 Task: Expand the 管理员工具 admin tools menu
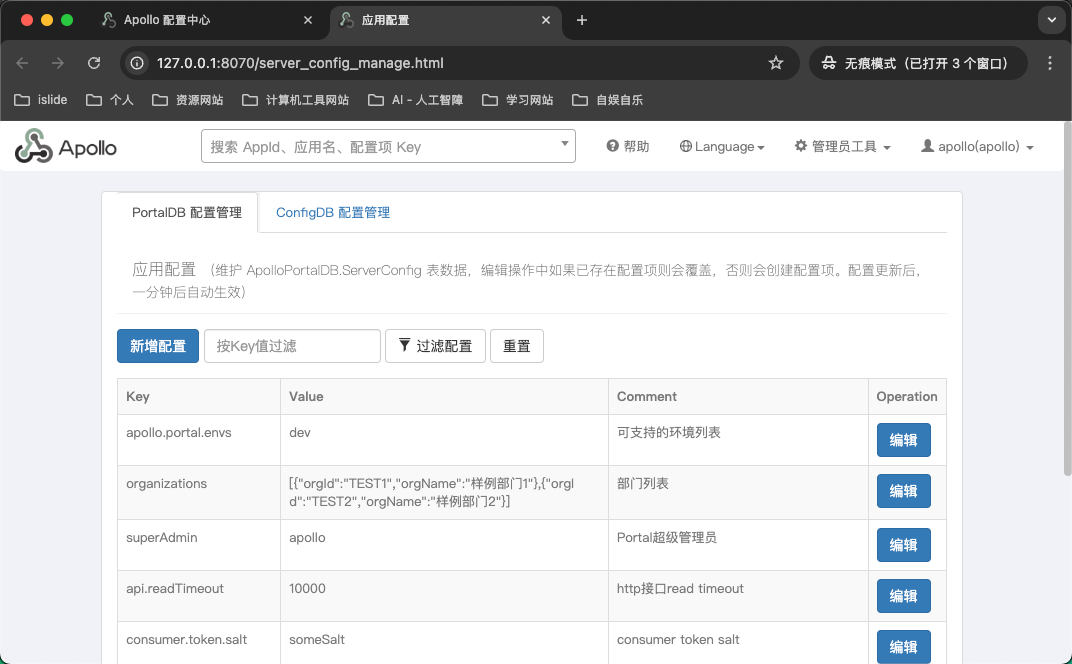point(842,147)
